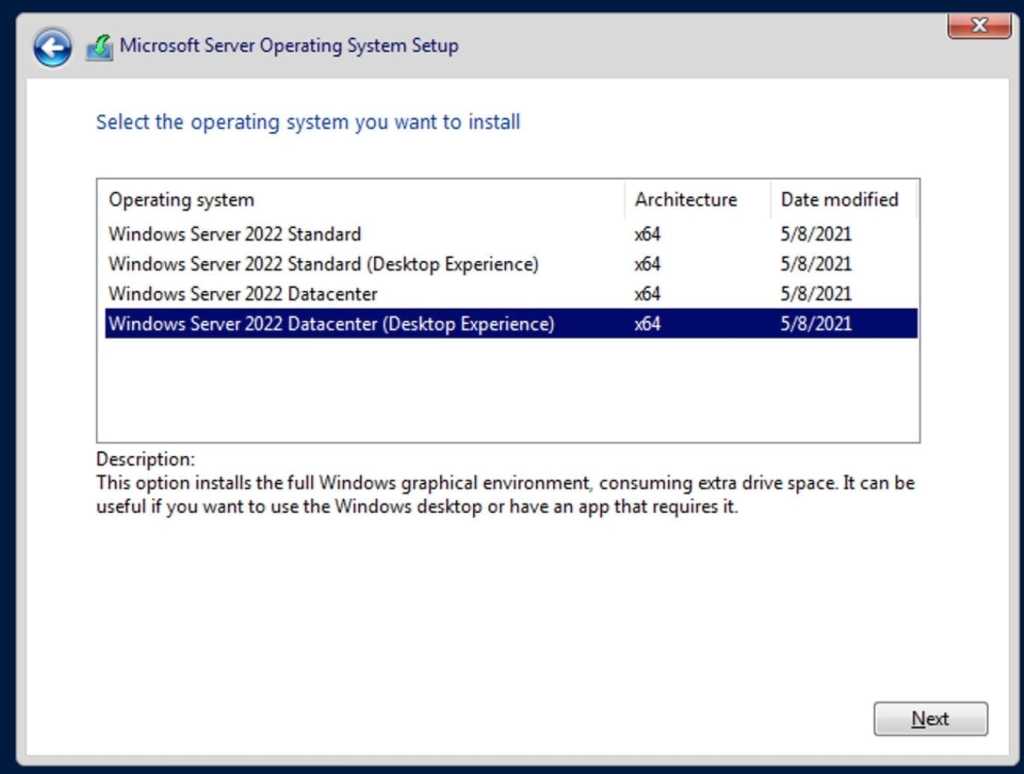The width and height of the screenshot is (1024, 774).
Task: Click the Next button
Action: point(930,718)
